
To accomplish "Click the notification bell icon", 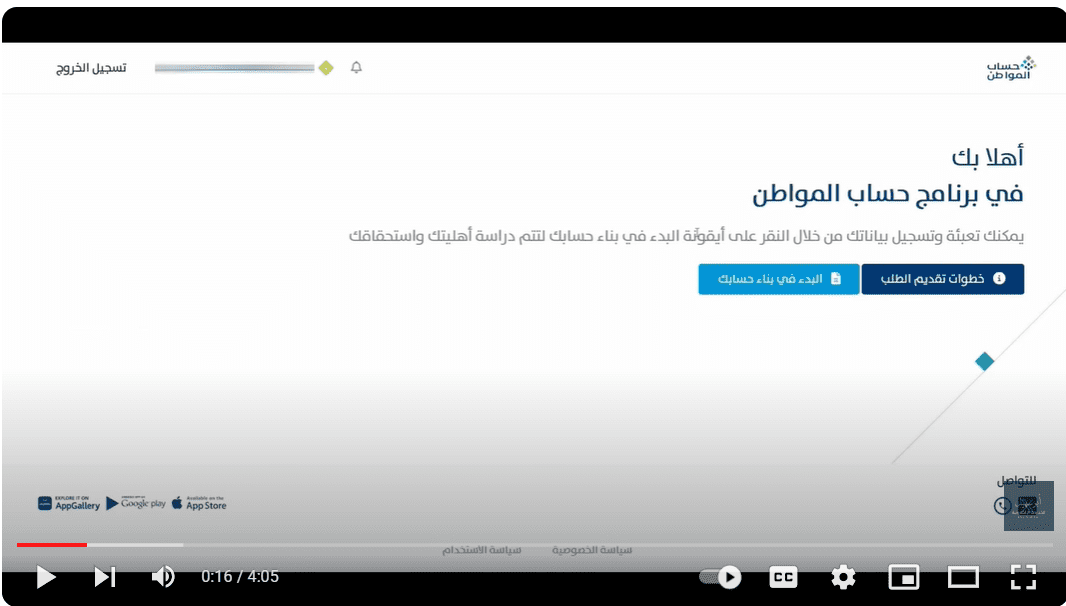I will 356,67.
